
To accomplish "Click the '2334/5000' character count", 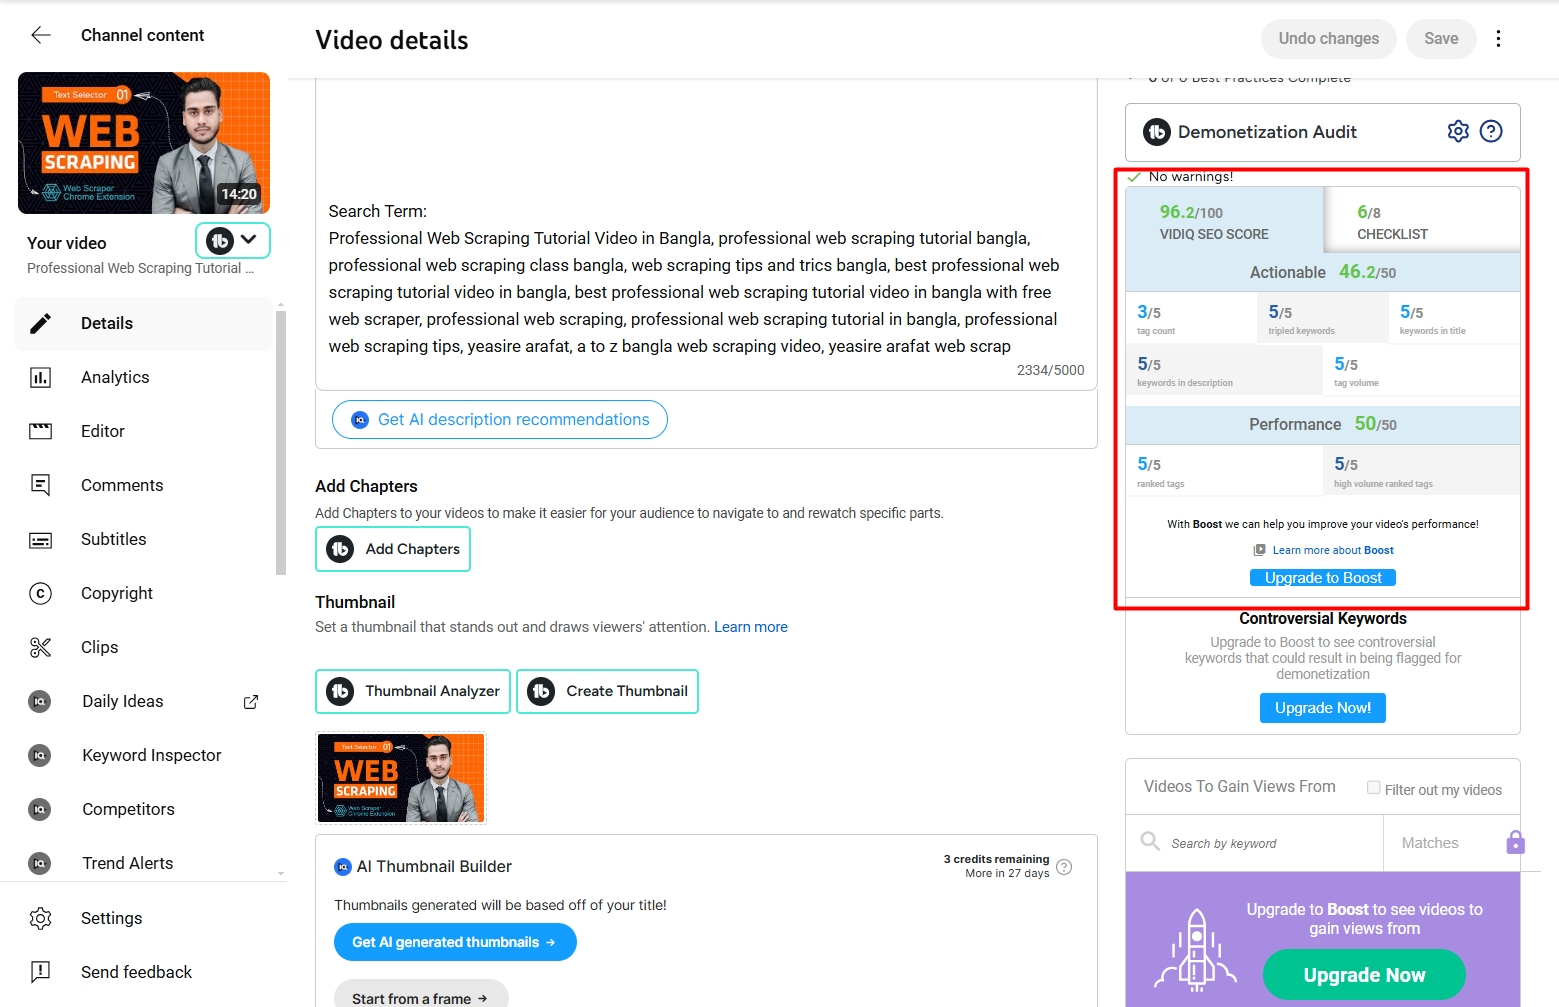I will click(x=1050, y=370).
